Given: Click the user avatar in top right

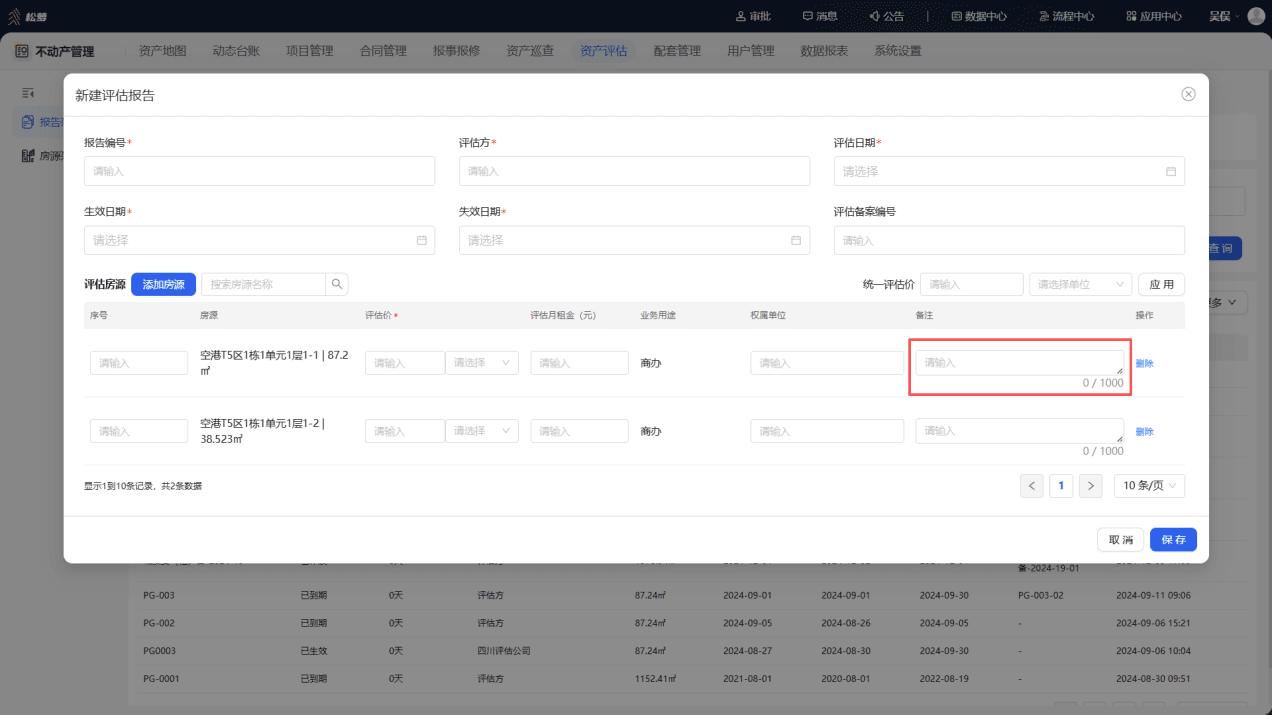Looking at the screenshot, I should 1256,16.
